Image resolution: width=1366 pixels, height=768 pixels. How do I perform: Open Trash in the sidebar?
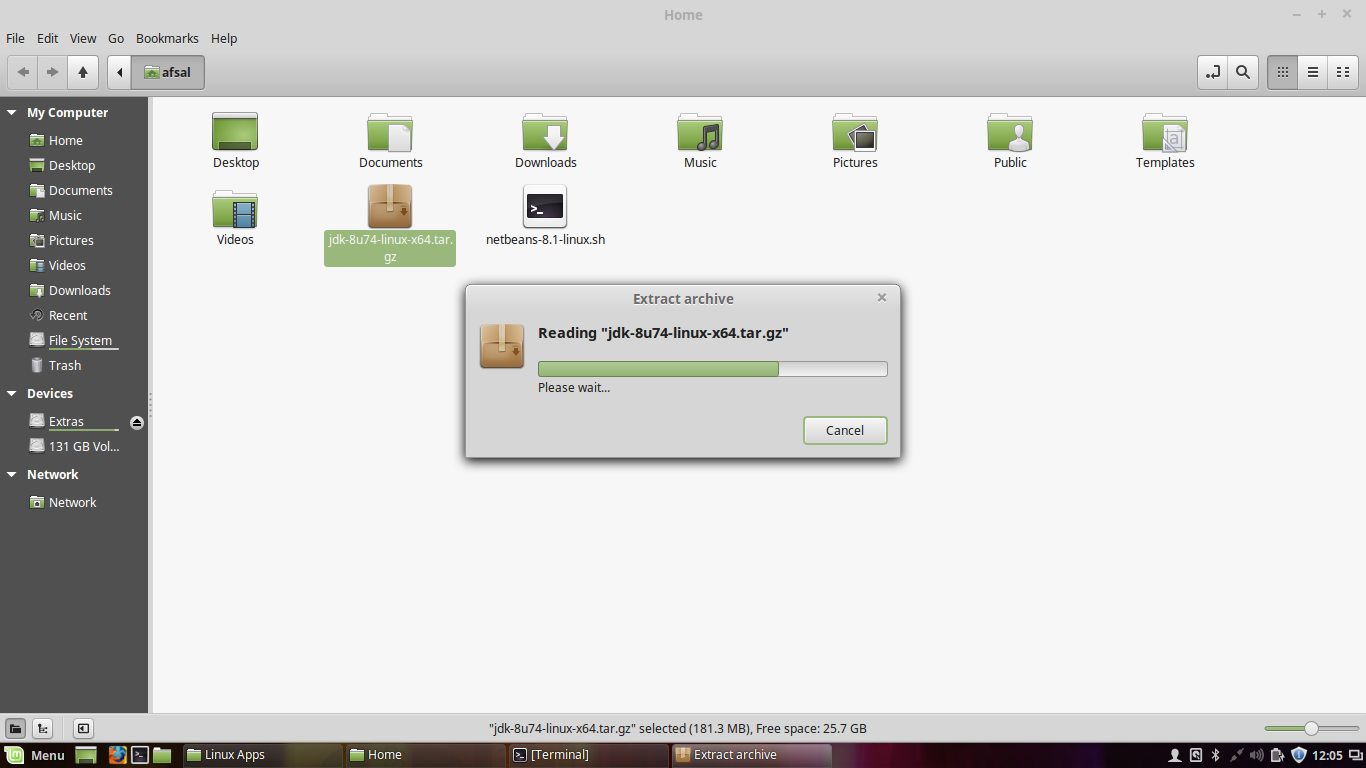click(x=64, y=366)
